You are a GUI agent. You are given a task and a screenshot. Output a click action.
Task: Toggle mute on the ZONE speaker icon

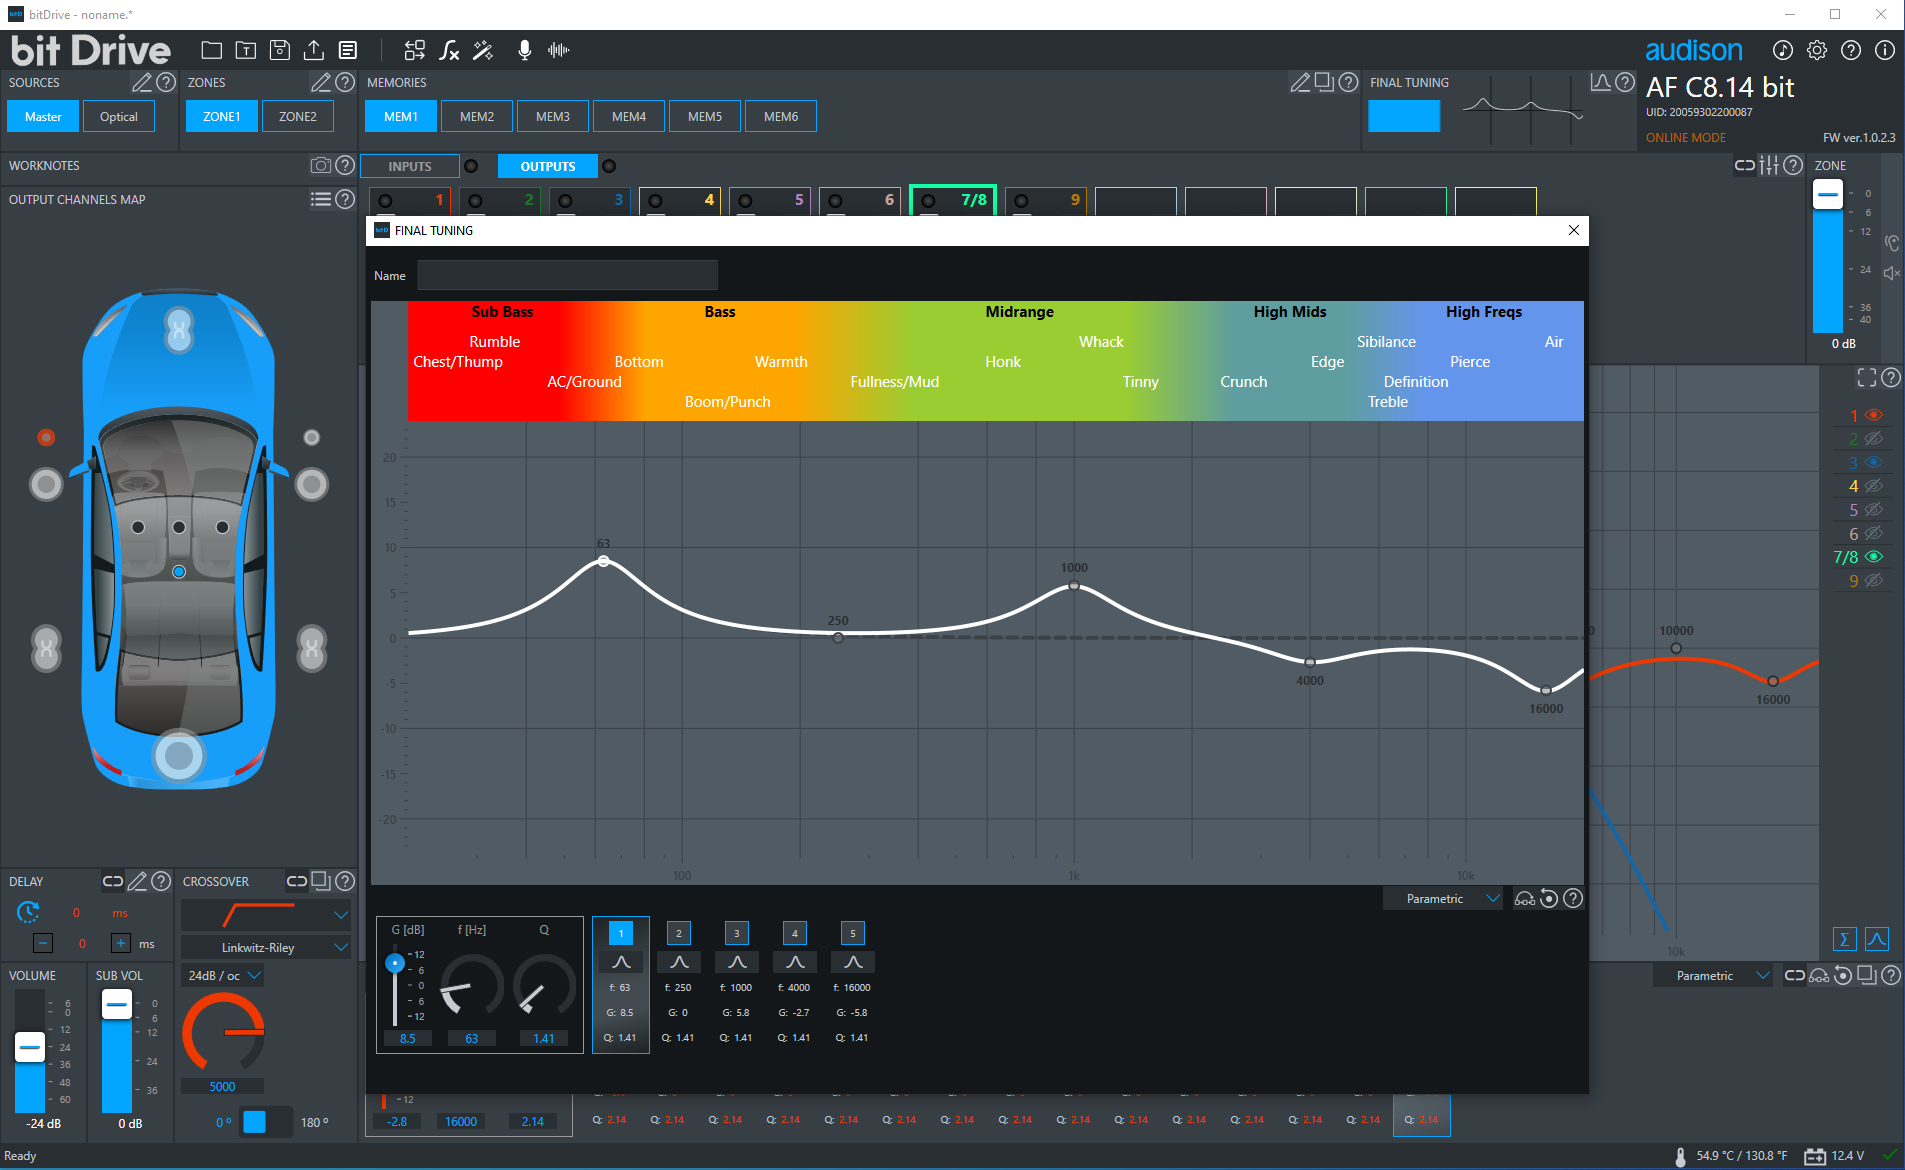1891,271
